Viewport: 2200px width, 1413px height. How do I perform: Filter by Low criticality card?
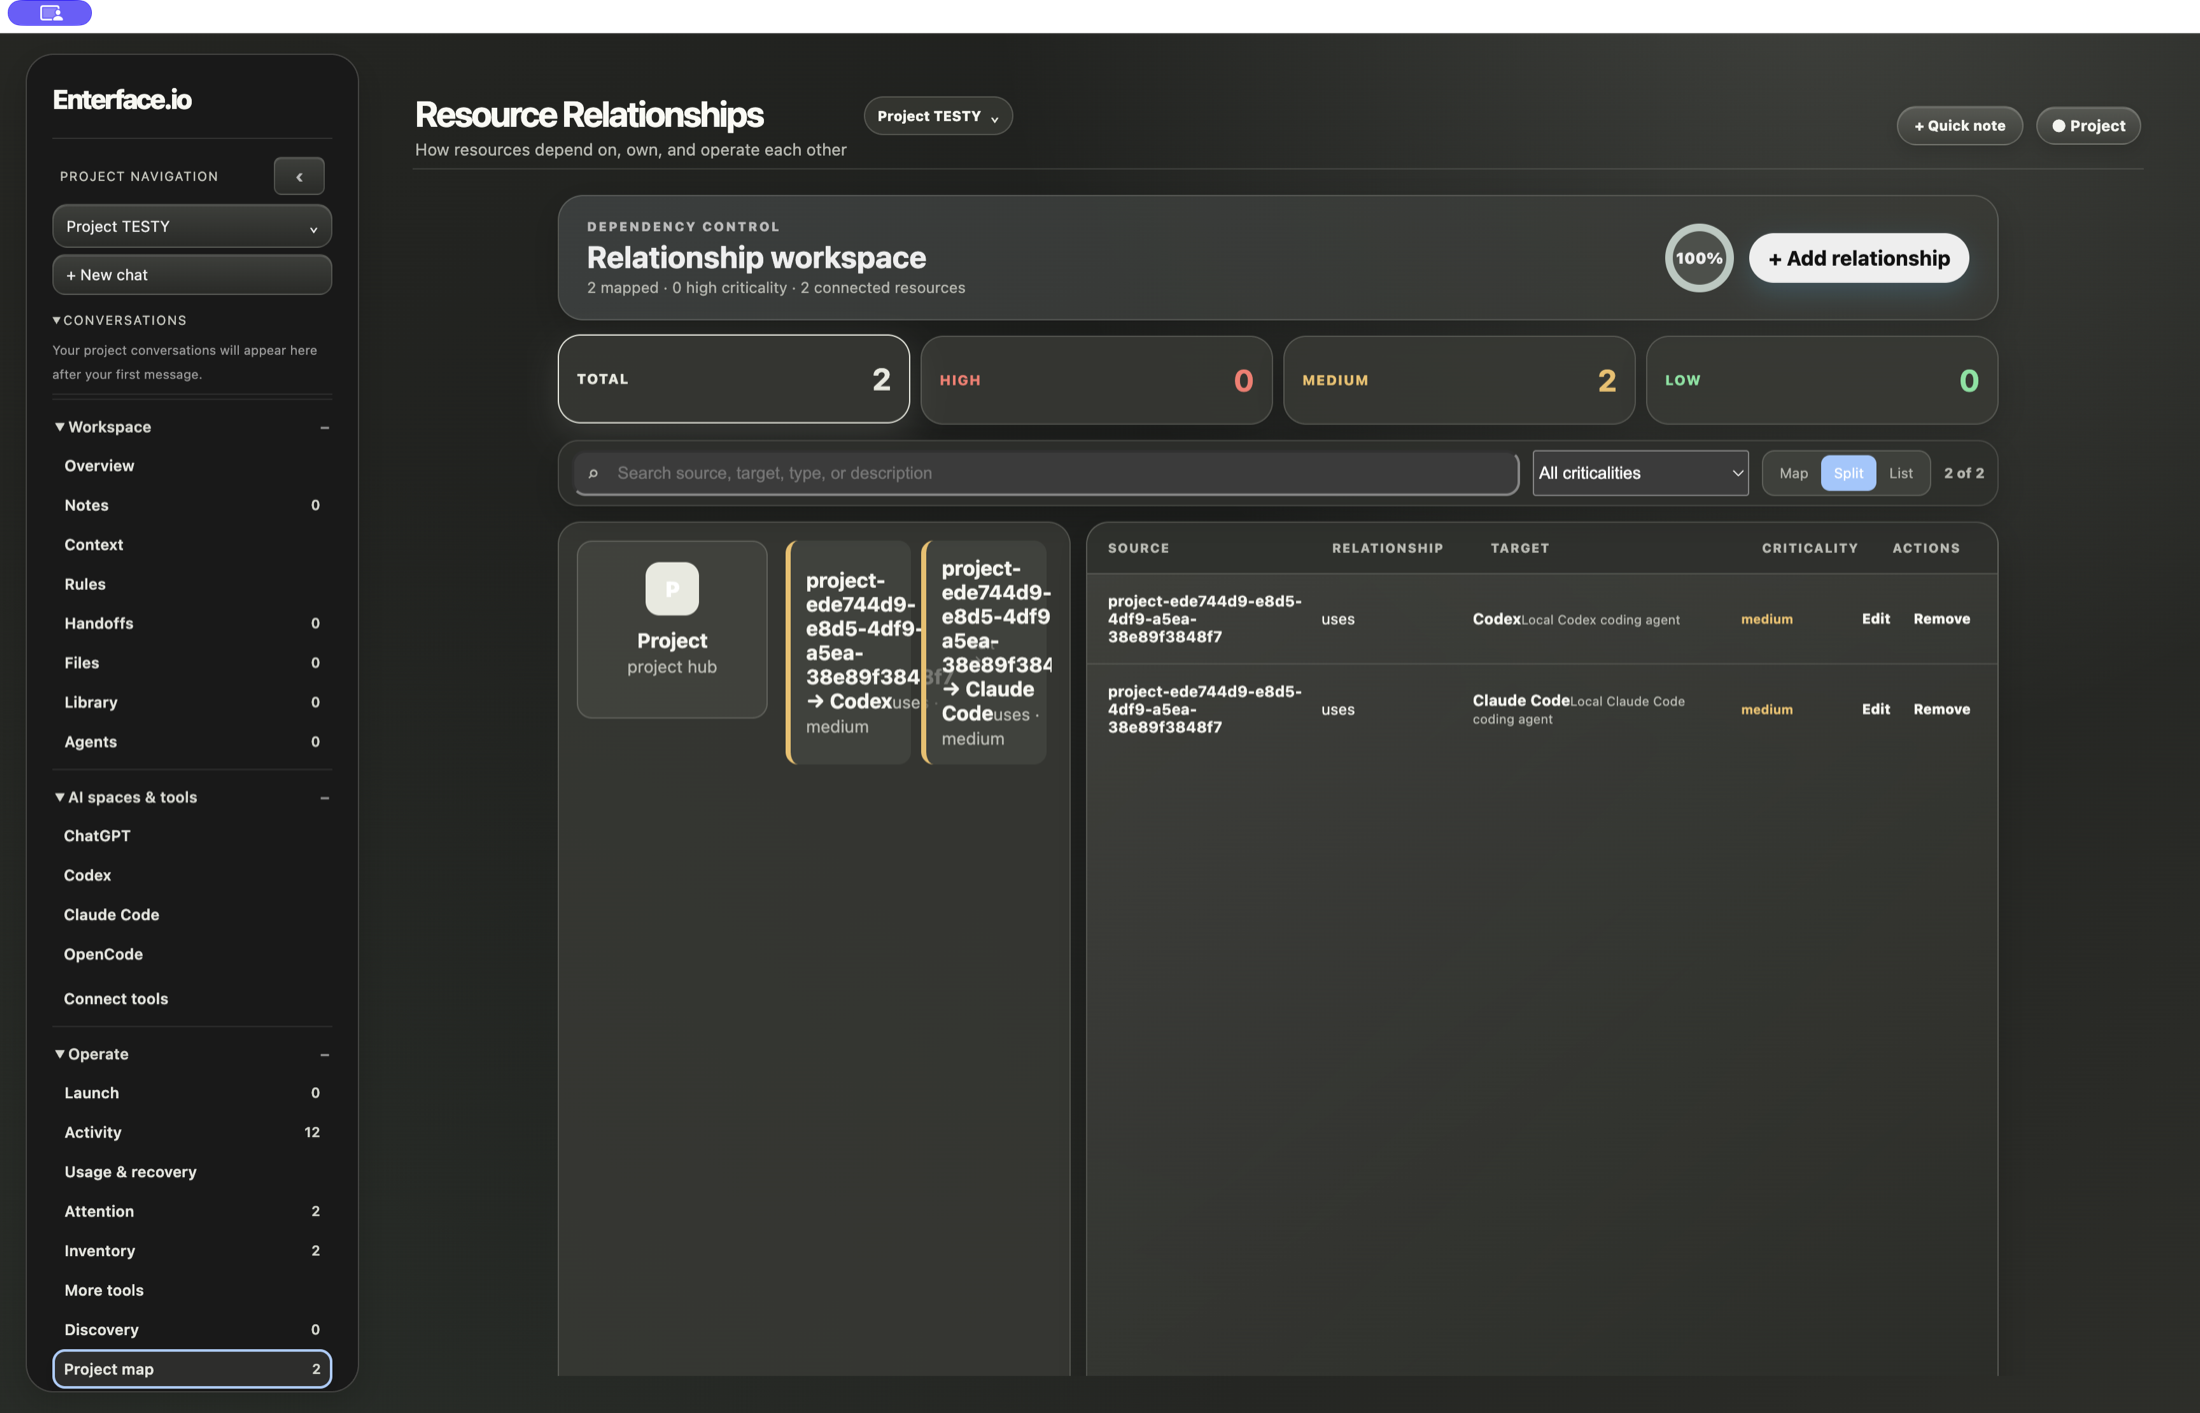[1822, 380]
